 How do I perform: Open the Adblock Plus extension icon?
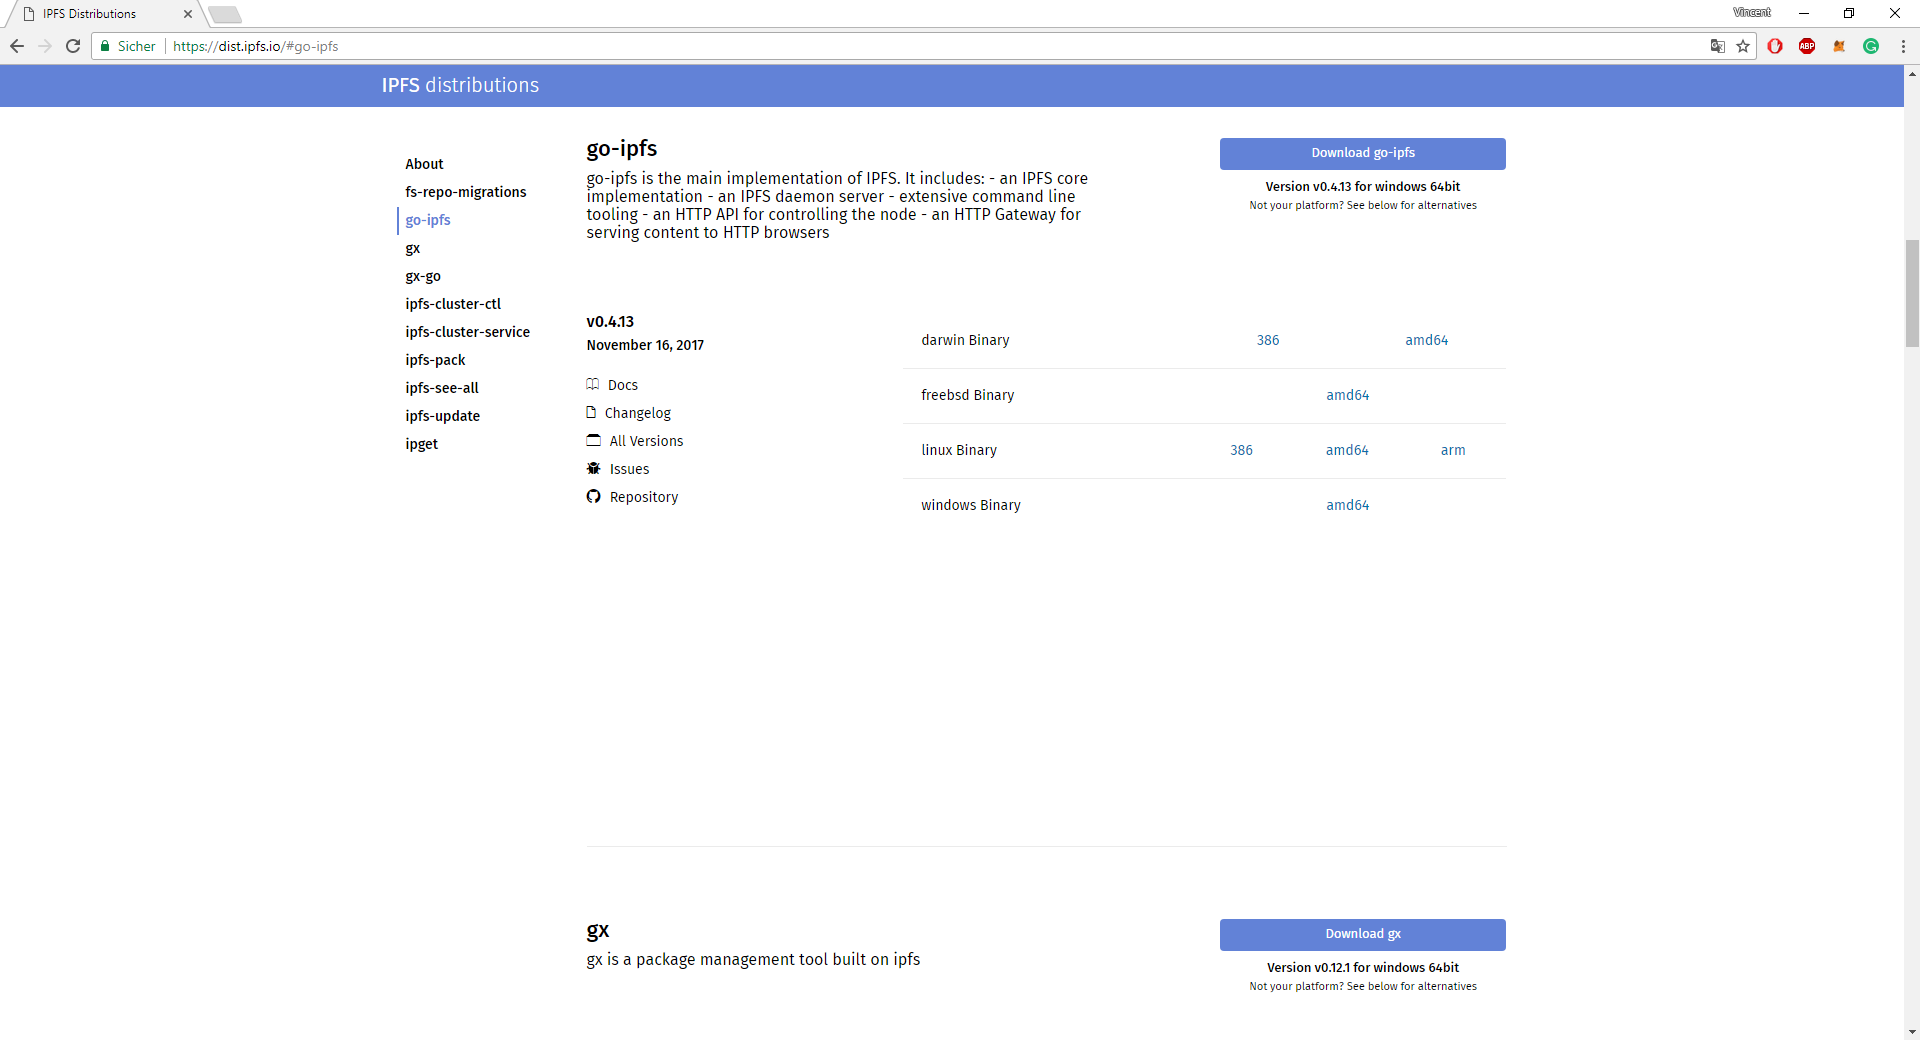coord(1807,46)
